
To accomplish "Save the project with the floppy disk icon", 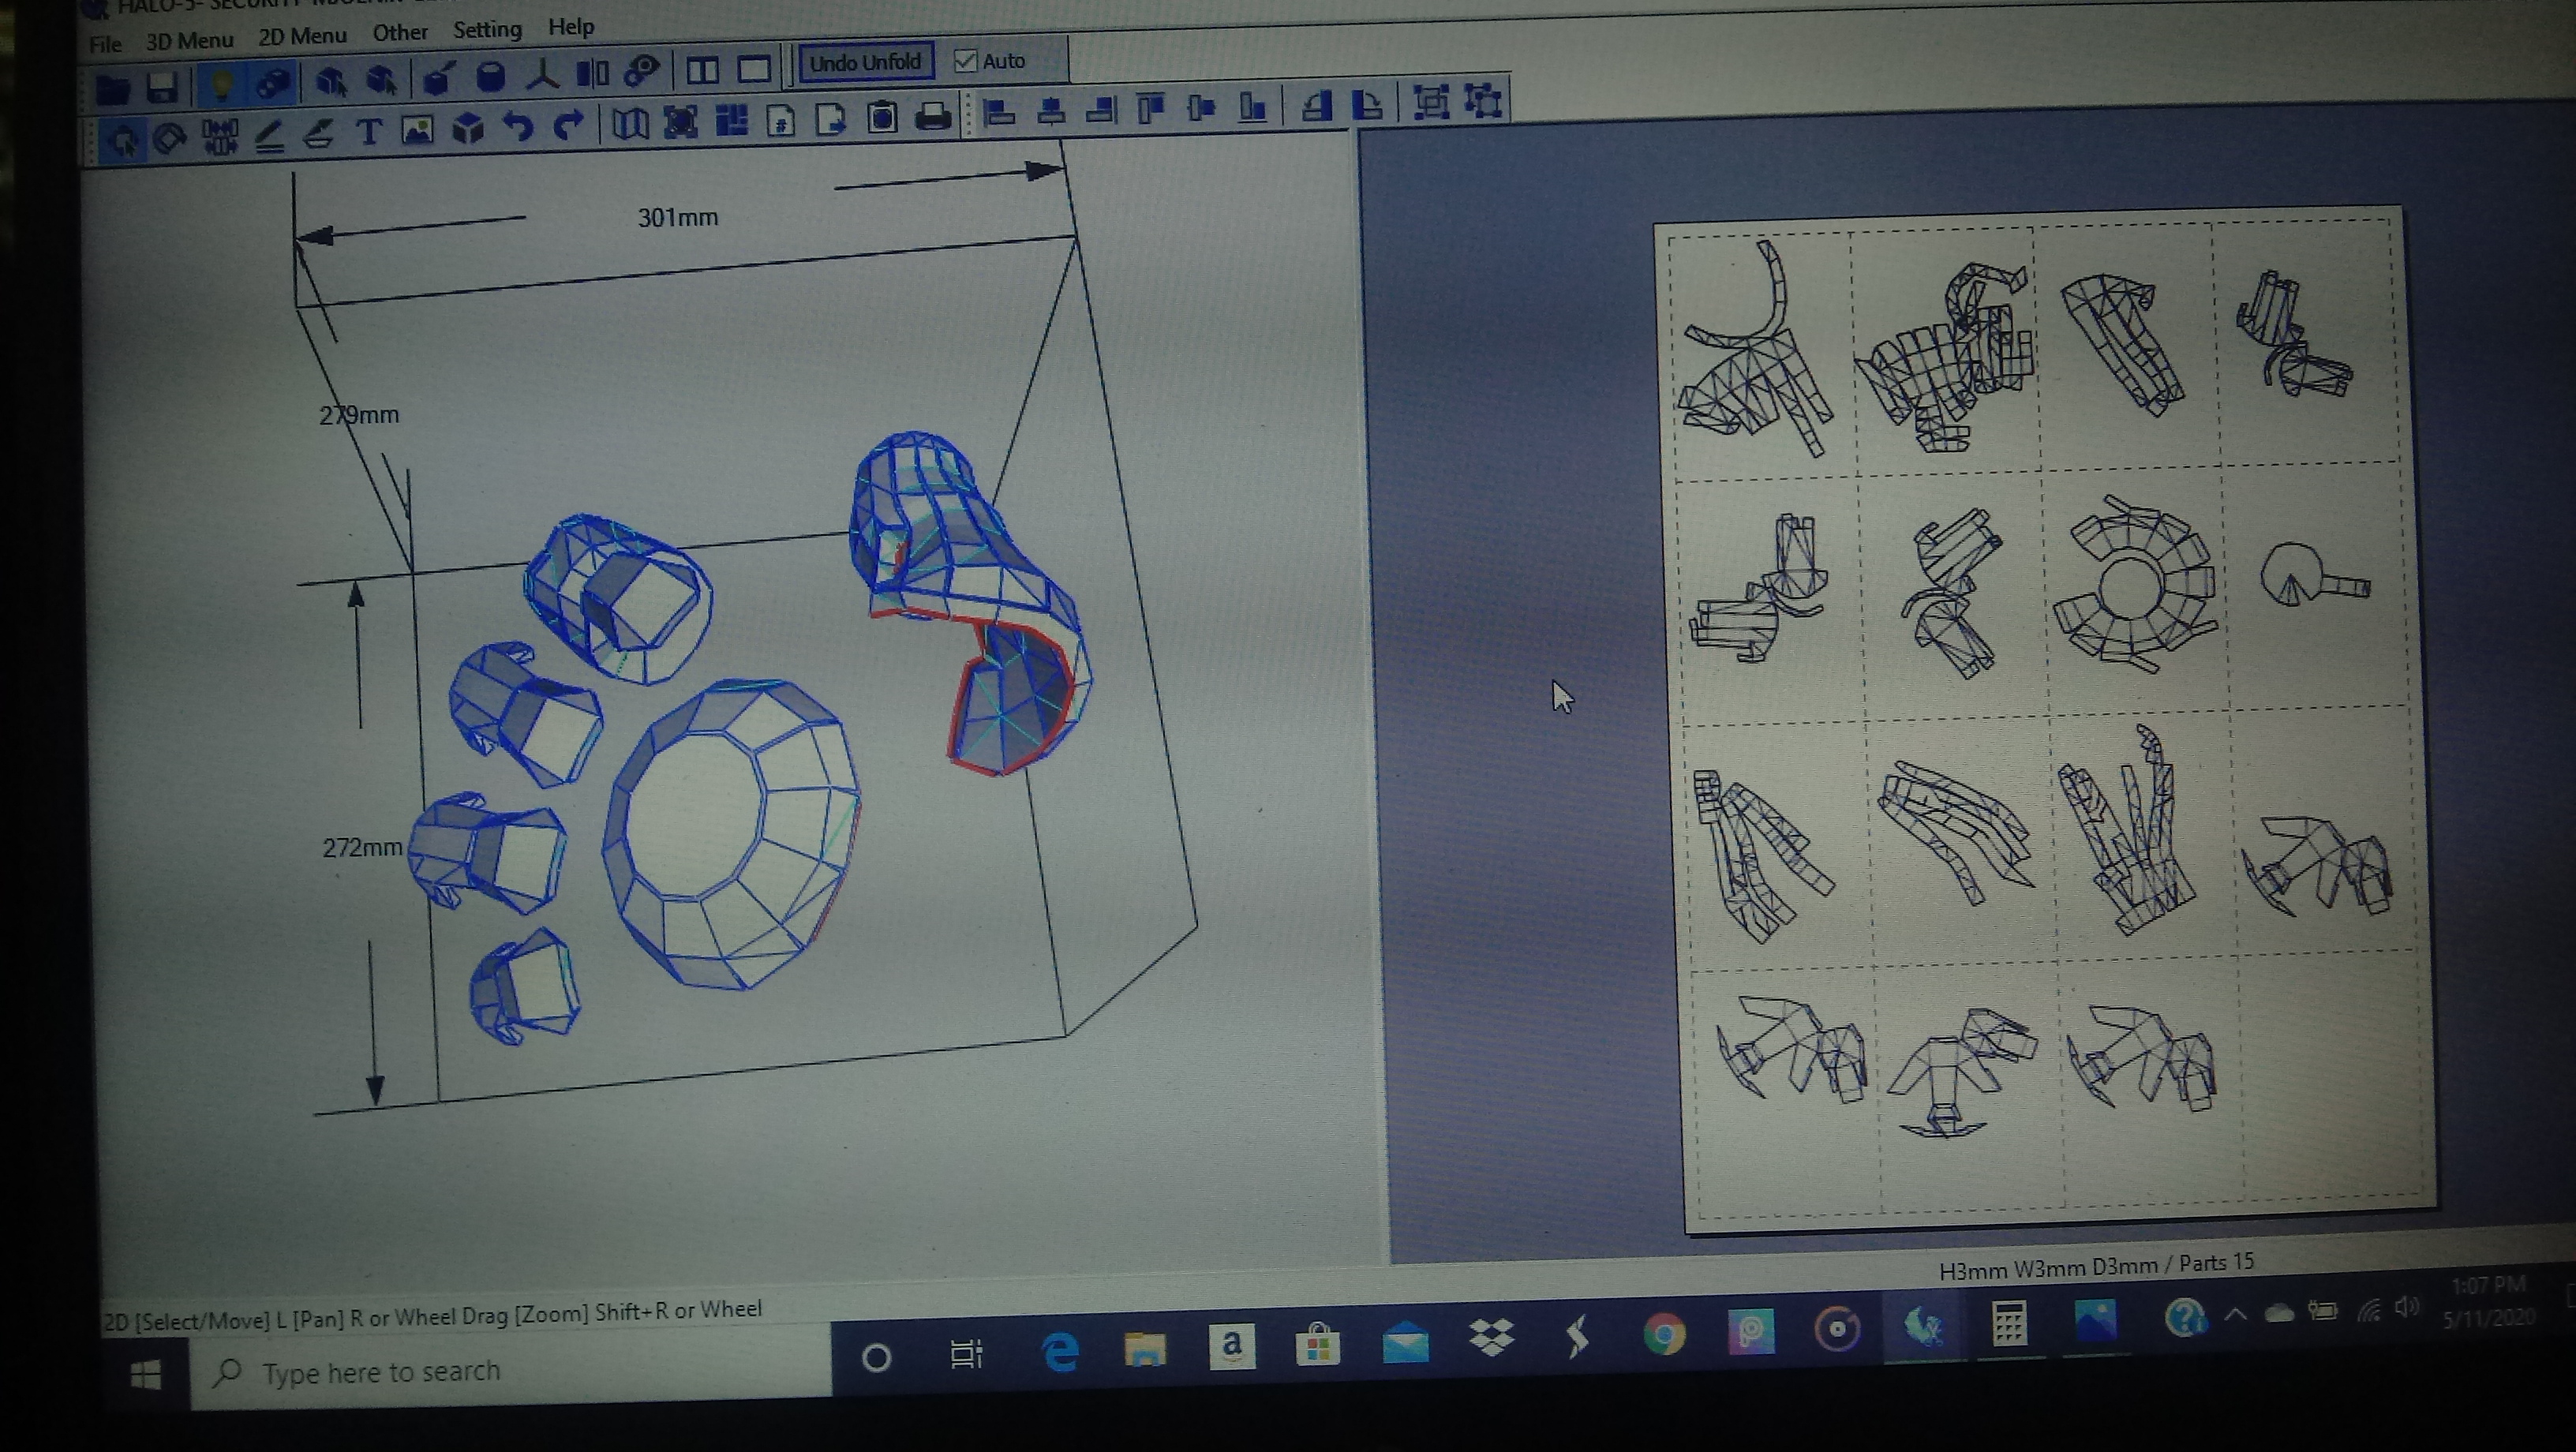I will [162, 88].
